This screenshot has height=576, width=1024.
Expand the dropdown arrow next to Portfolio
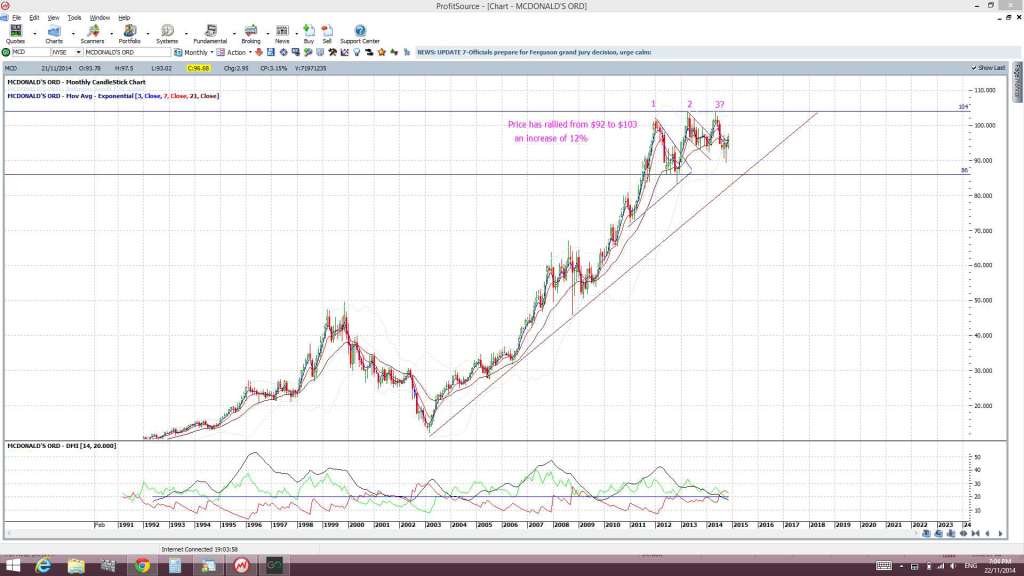coord(148,33)
